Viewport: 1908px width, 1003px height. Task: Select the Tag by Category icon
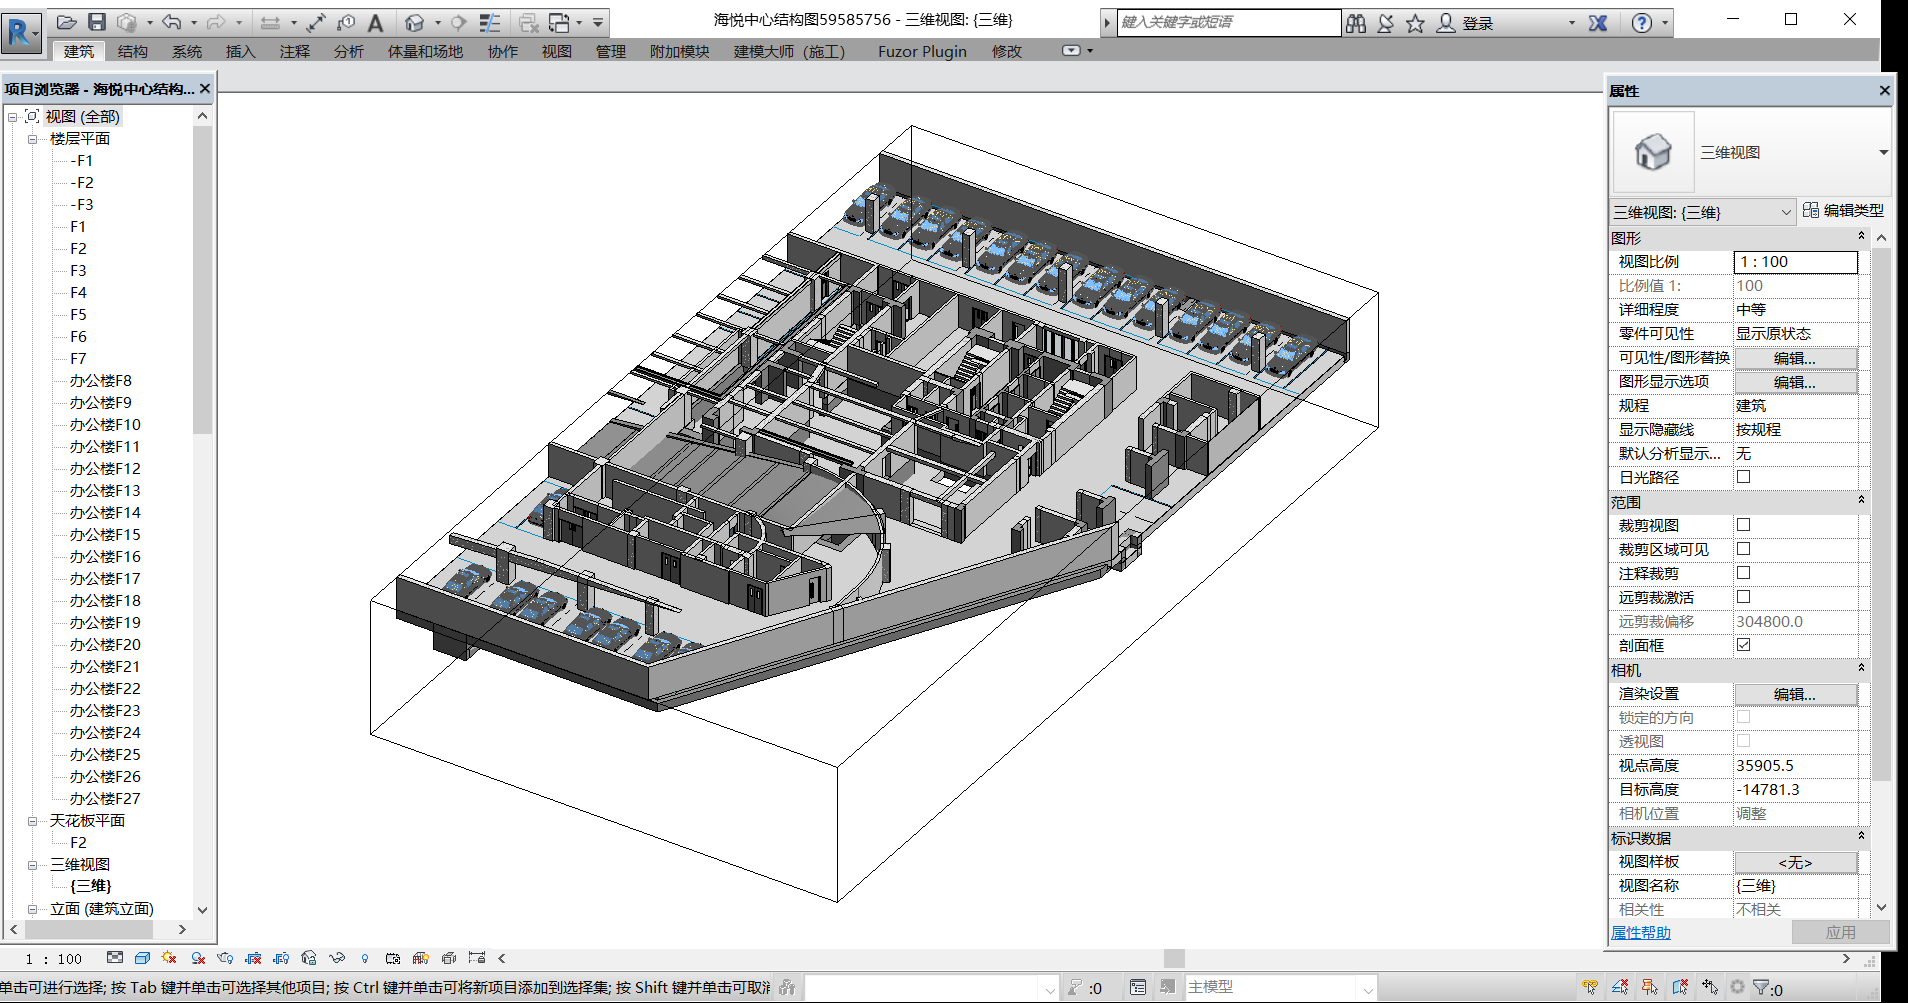[346, 22]
